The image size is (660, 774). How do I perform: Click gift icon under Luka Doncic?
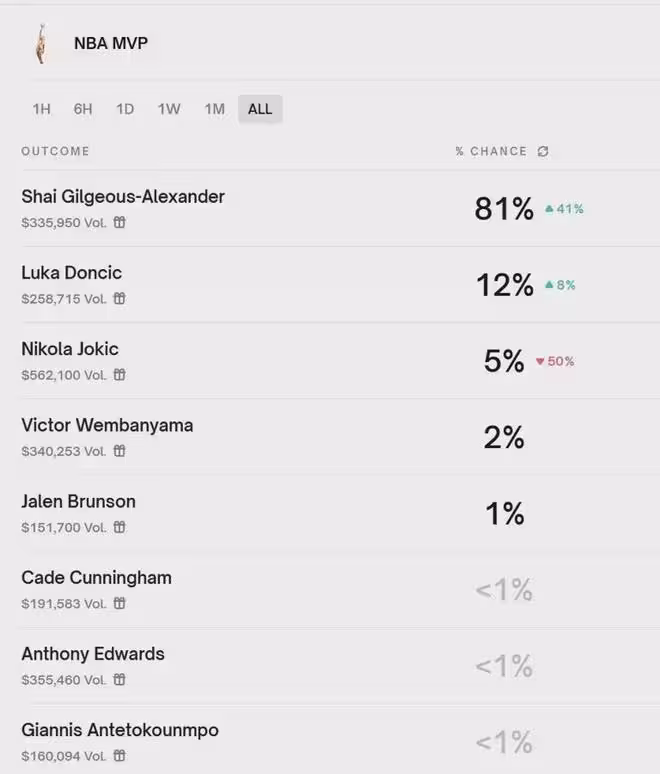tap(120, 299)
